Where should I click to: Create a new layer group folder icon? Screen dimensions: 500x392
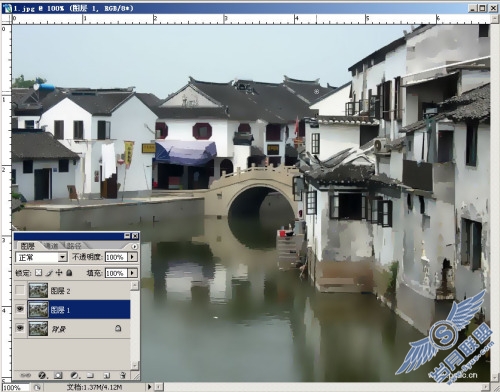[90, 375]
